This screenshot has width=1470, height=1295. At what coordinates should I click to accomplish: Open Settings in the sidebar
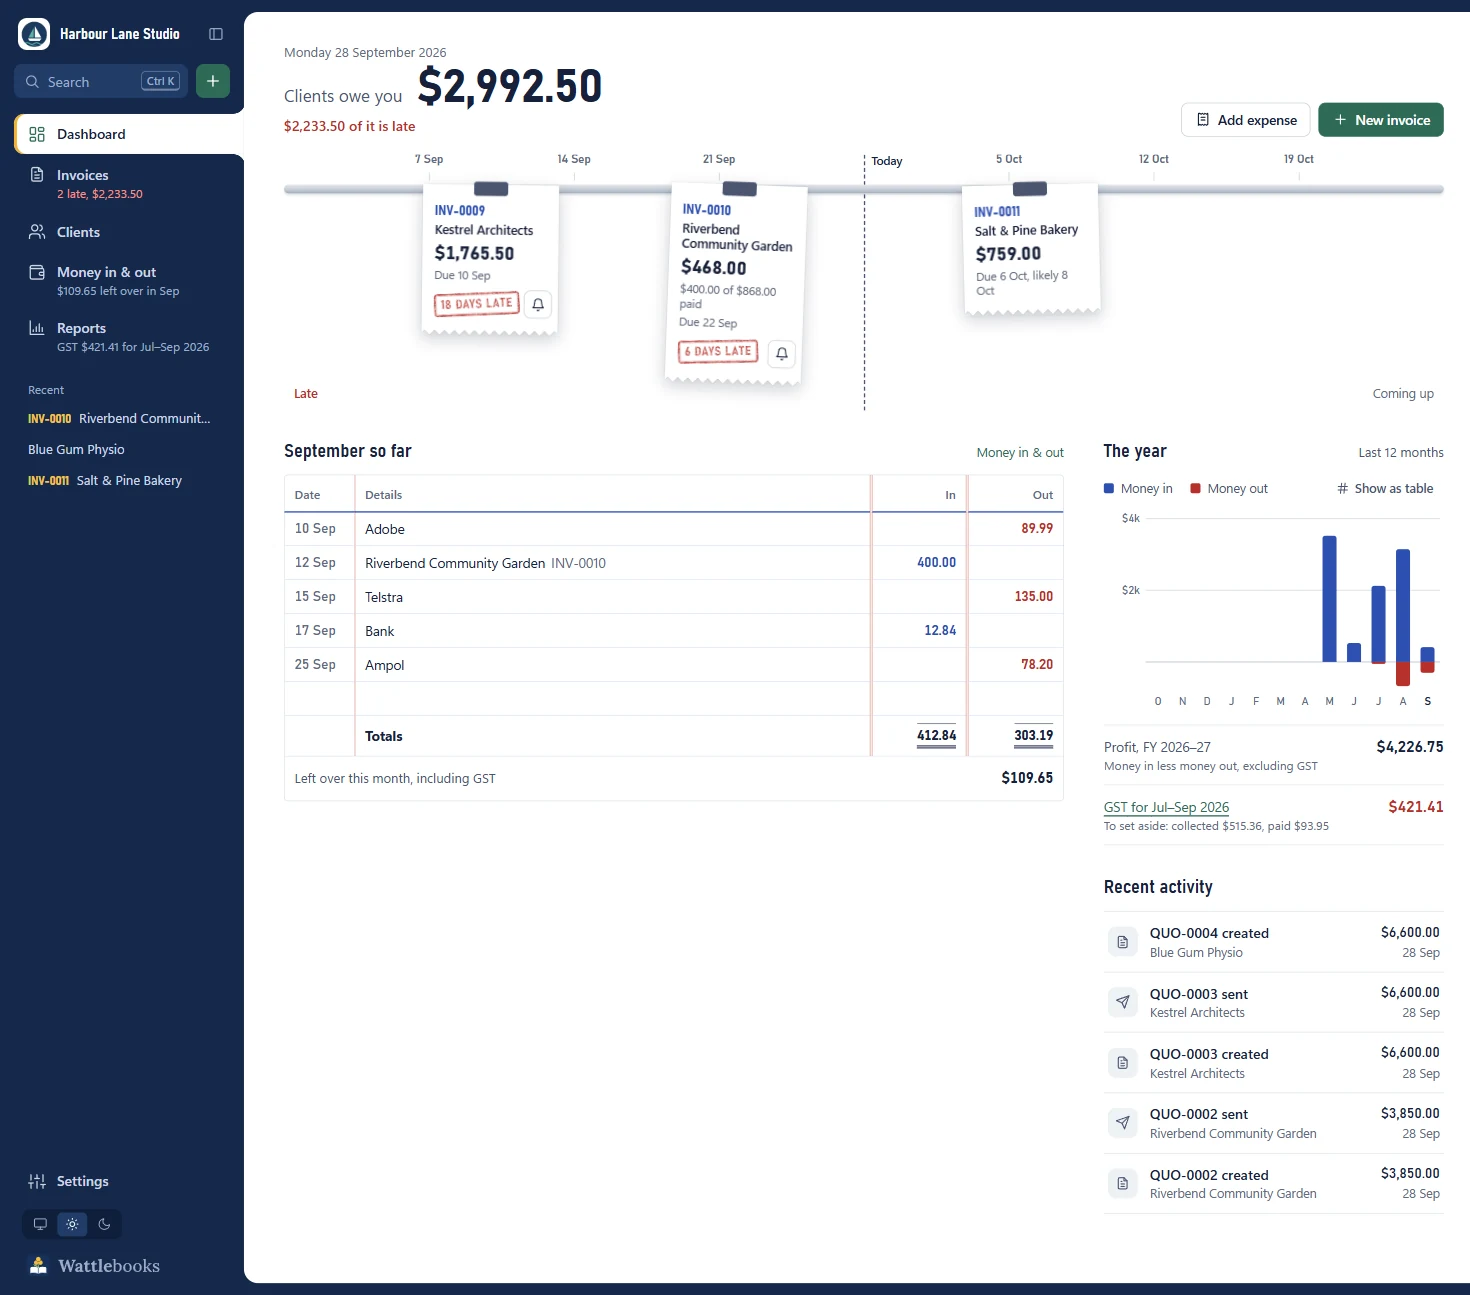122,1181
